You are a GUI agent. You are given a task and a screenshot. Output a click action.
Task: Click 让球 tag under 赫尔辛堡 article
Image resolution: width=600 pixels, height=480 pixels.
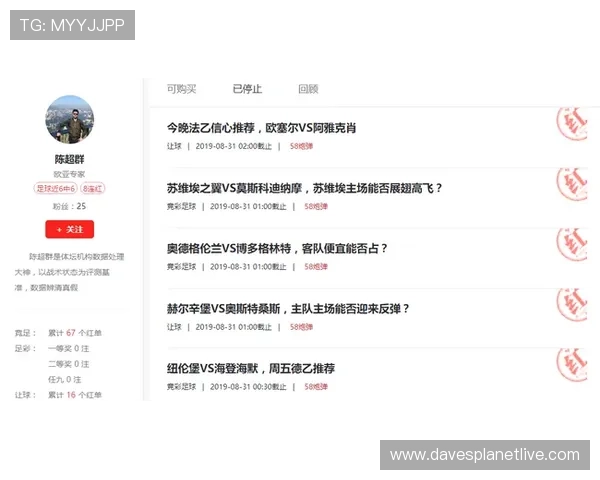click(174, 327)
